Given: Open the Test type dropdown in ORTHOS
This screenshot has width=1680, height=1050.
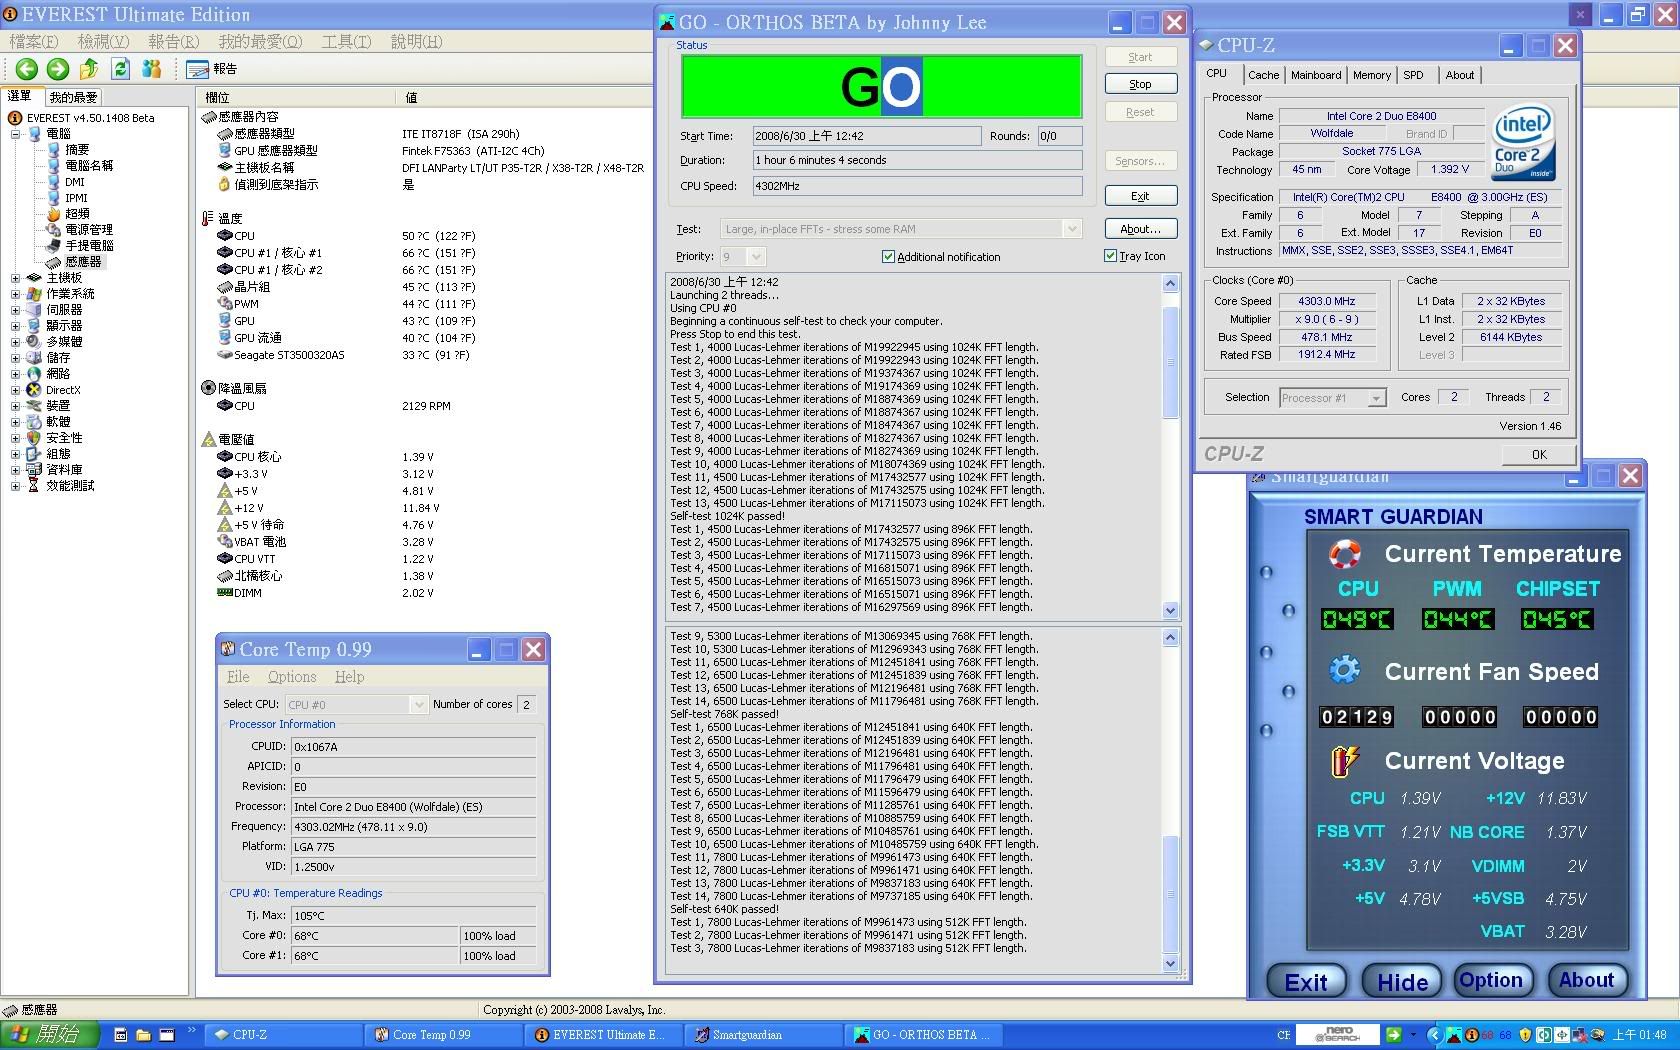Looking at the screenshot, I should pyautogui.click(x=901, y=229).
